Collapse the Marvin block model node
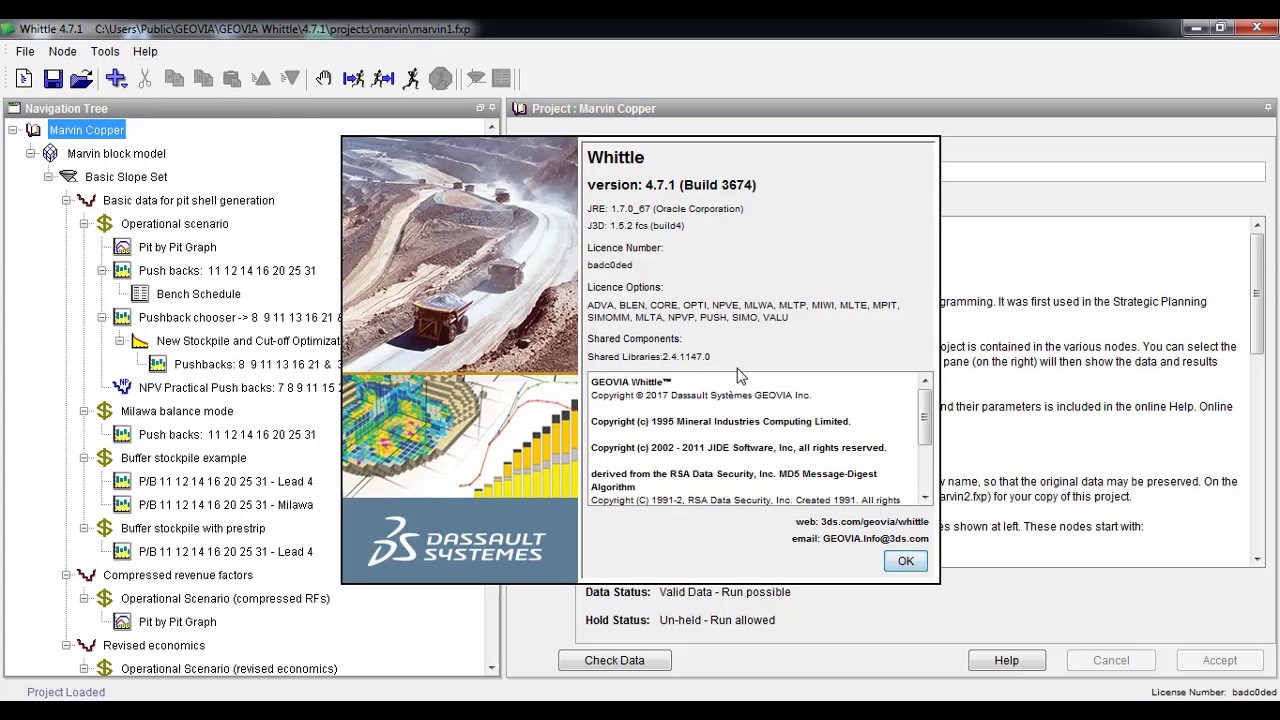This screenshot has width=1280, height=720. click(30, 153)
